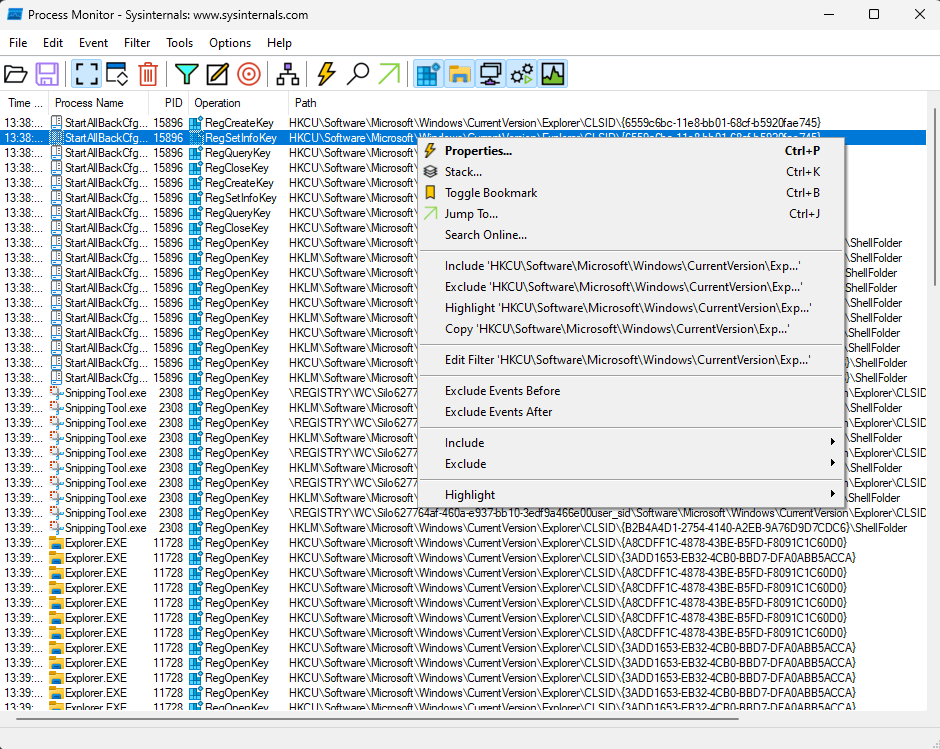This screenshot has height=749, width=940.
Task: Click the Clear (trash) toolbar icon
Action: pyautogui.click(x=147, y=74)
